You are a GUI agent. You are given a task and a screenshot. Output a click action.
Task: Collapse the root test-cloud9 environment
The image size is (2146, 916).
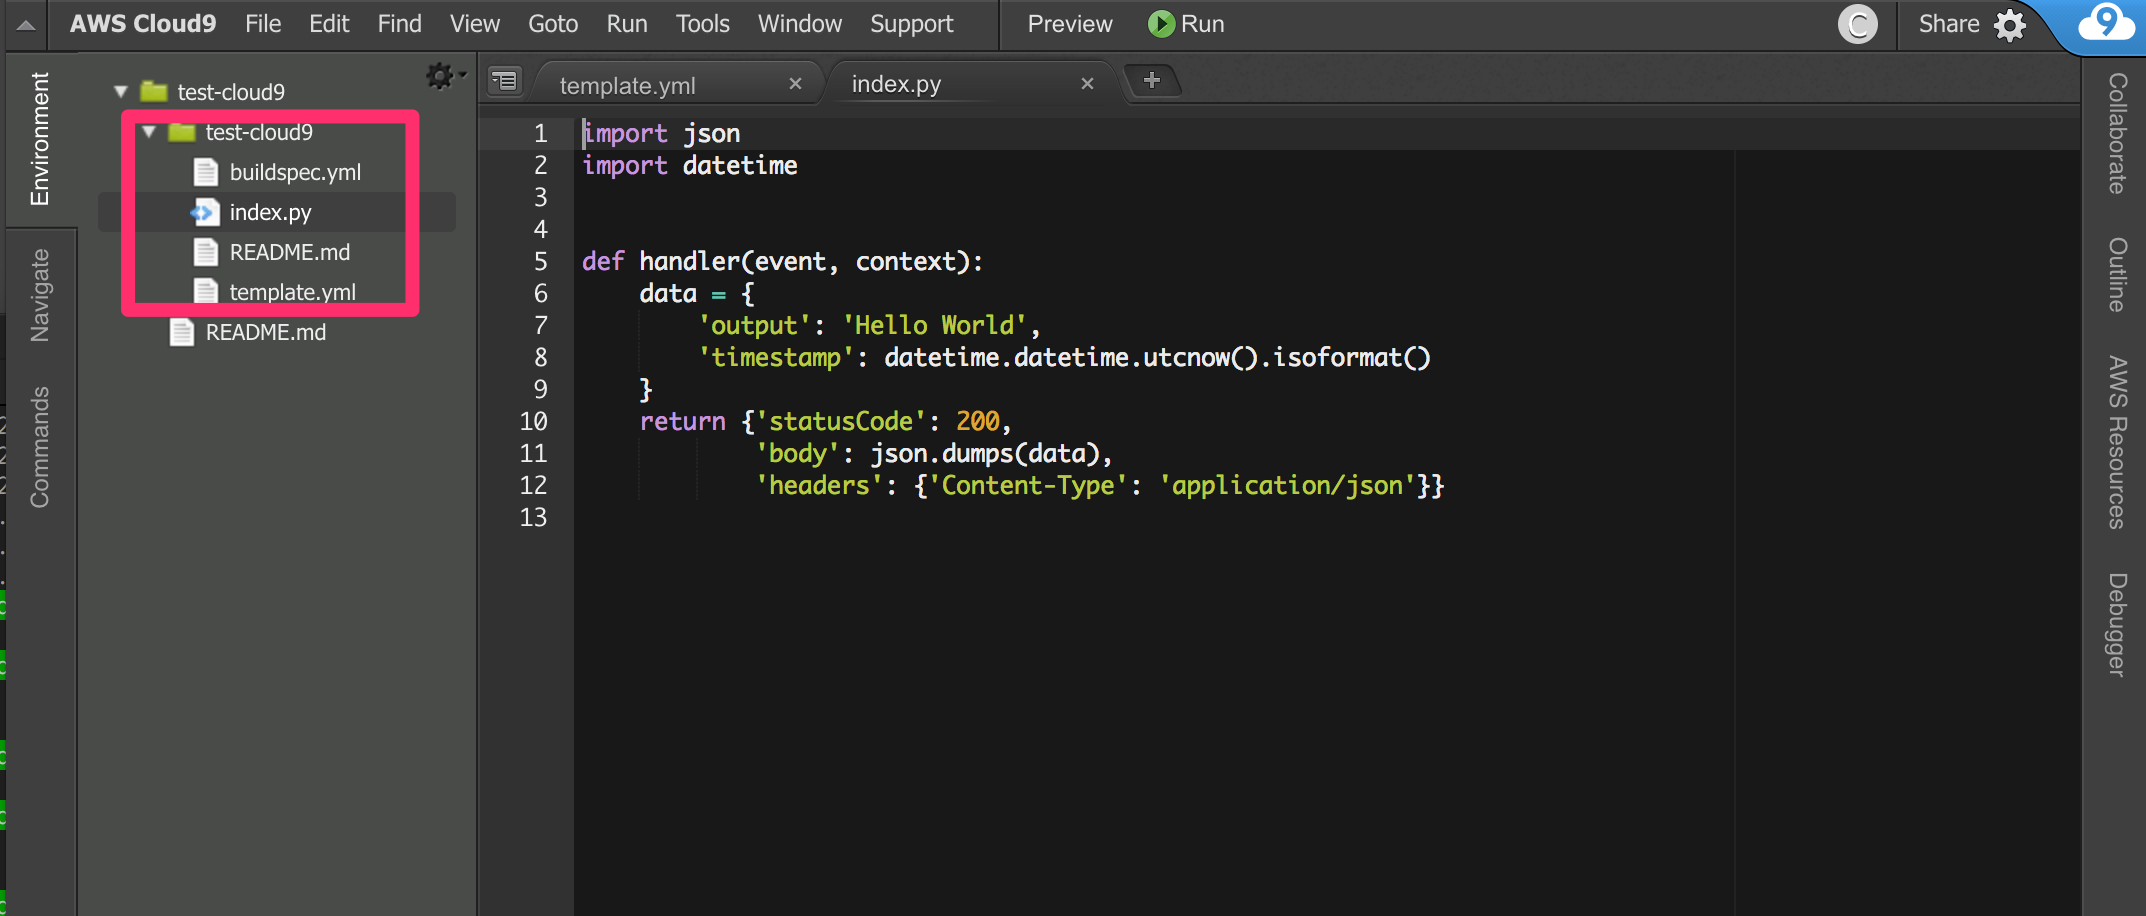click(118, 90)
